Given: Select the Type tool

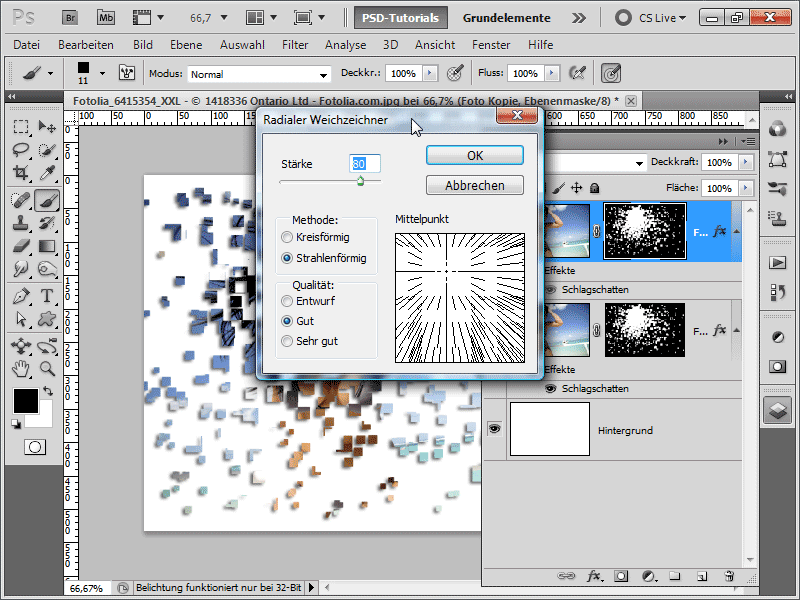Looking at the screenshot, I should coord(47,296).
